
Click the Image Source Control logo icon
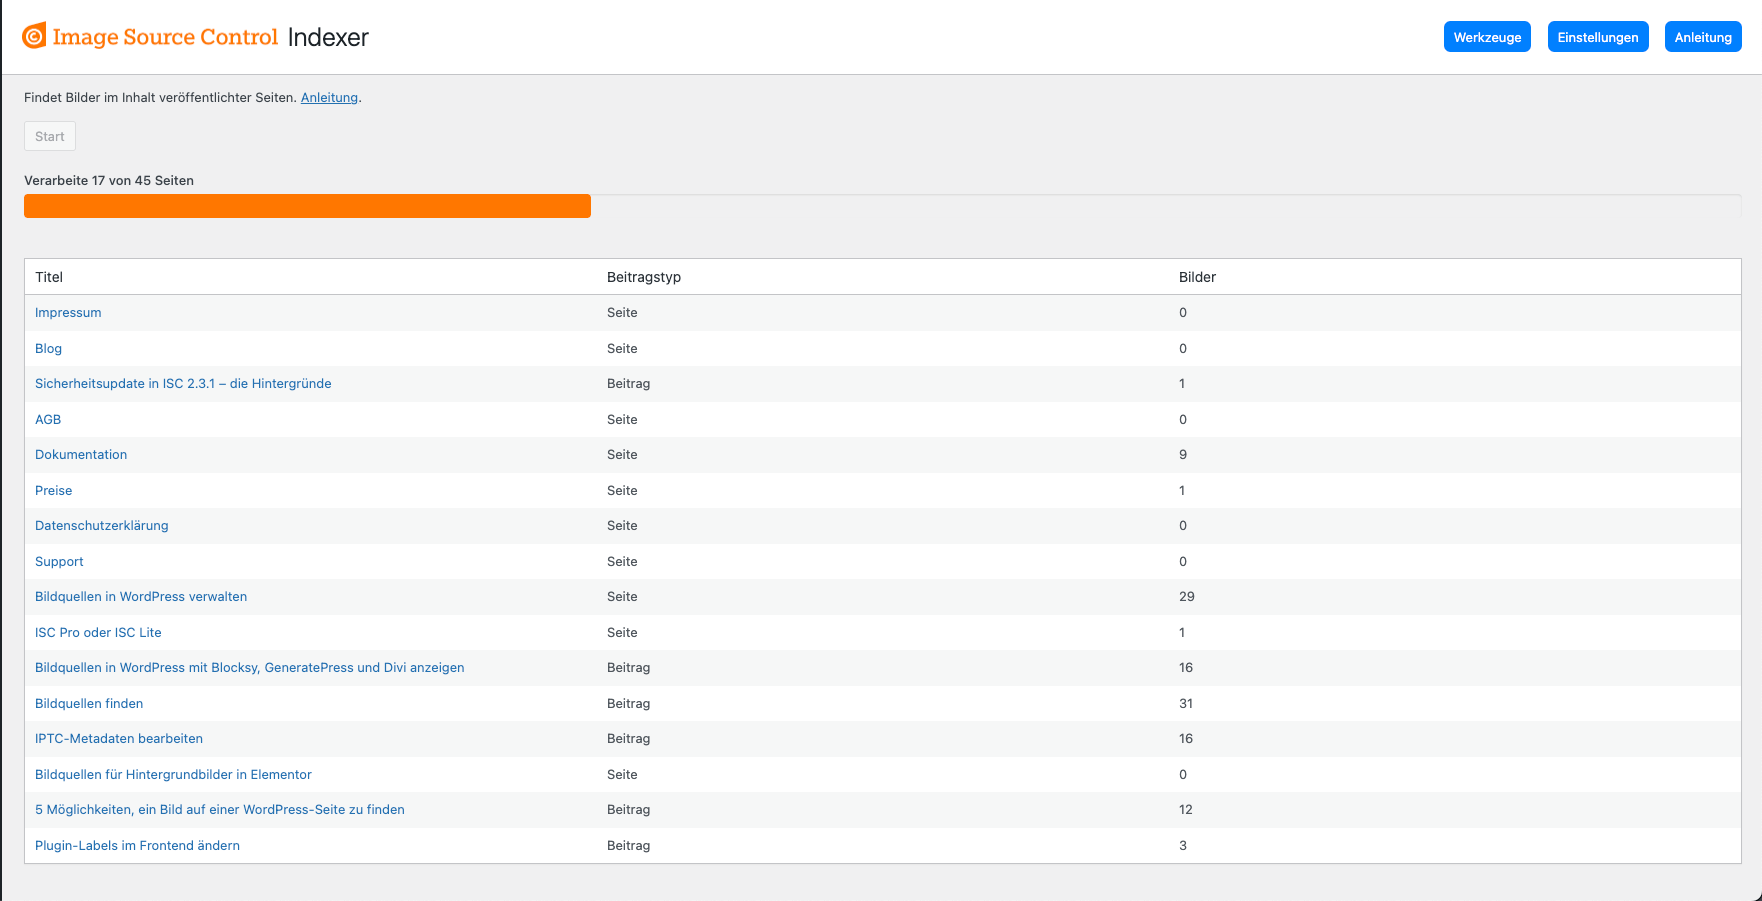(34, 36)
